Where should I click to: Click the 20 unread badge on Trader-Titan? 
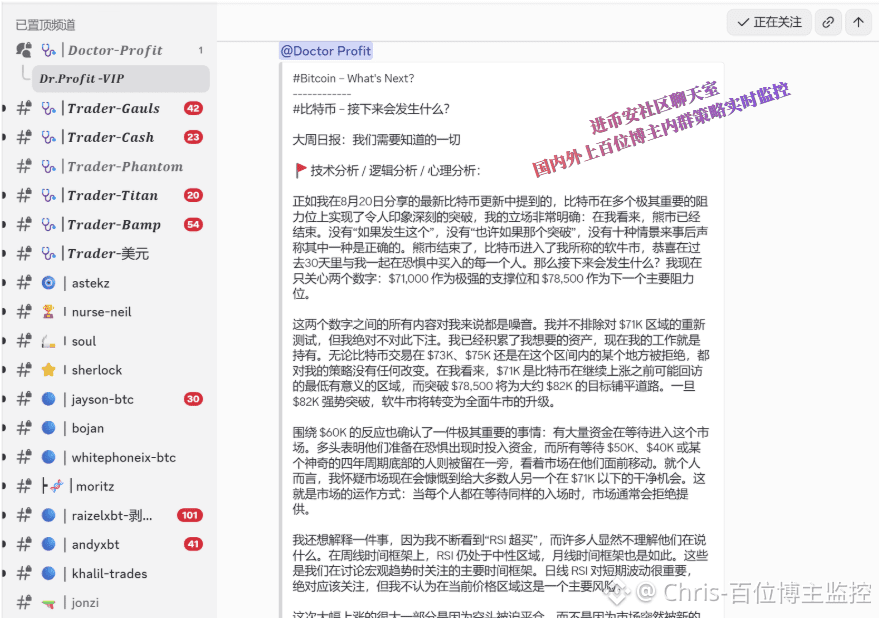pos(193,195)
